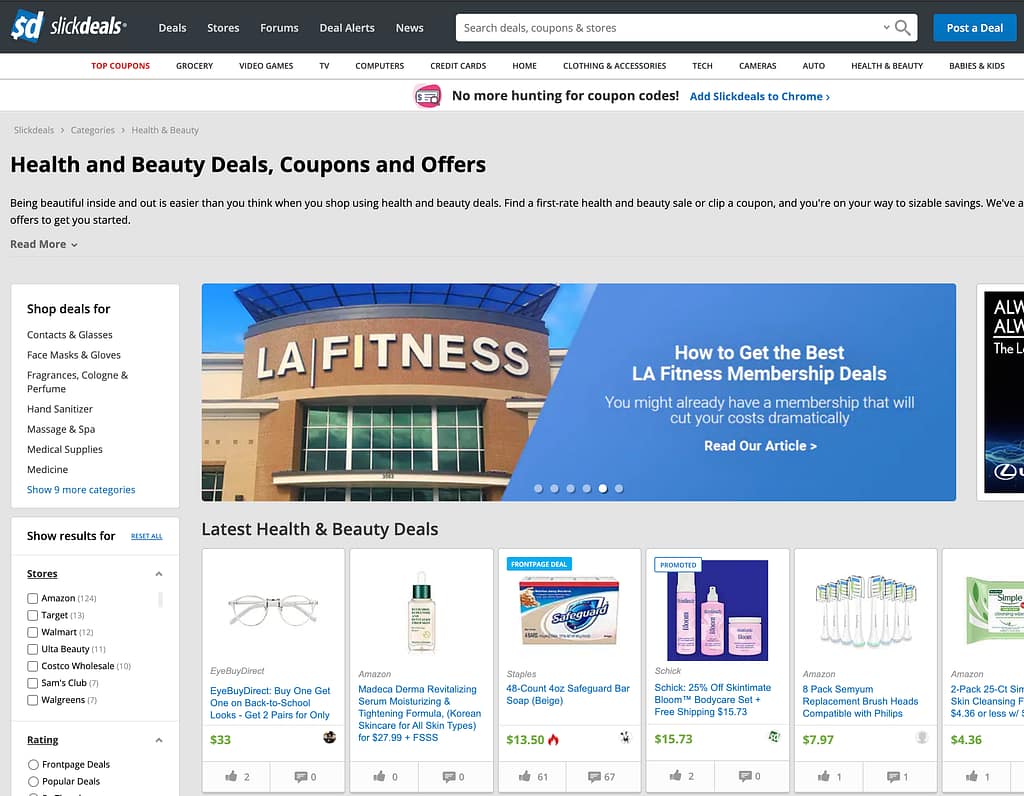Viewport: 1024px width, 796px height.
Task: Enable the Ulta Beauty store checkbox
Action: pos(33,650)
